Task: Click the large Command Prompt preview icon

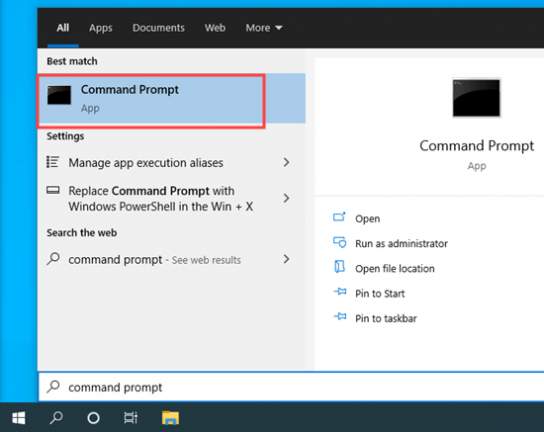Action: coord(476,98)
